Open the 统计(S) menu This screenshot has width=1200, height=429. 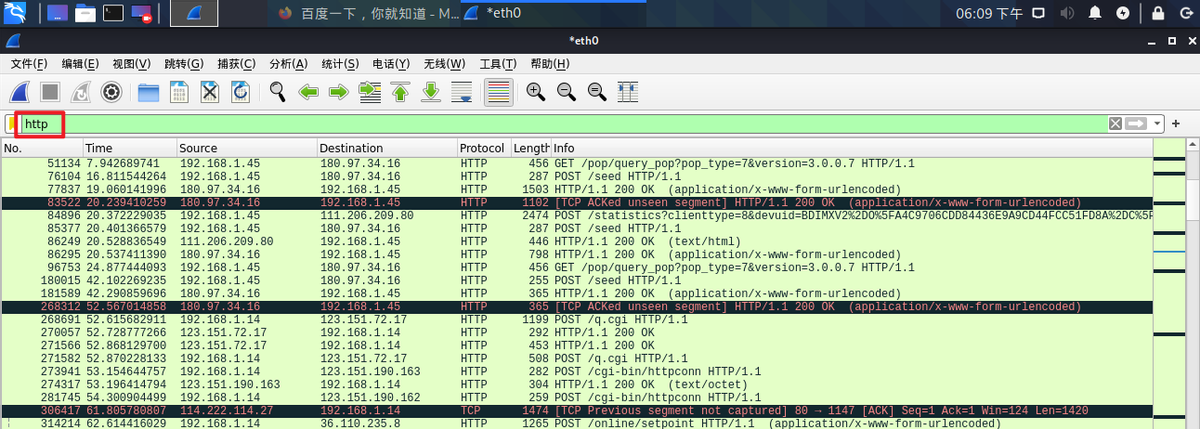tap(340, 63)
